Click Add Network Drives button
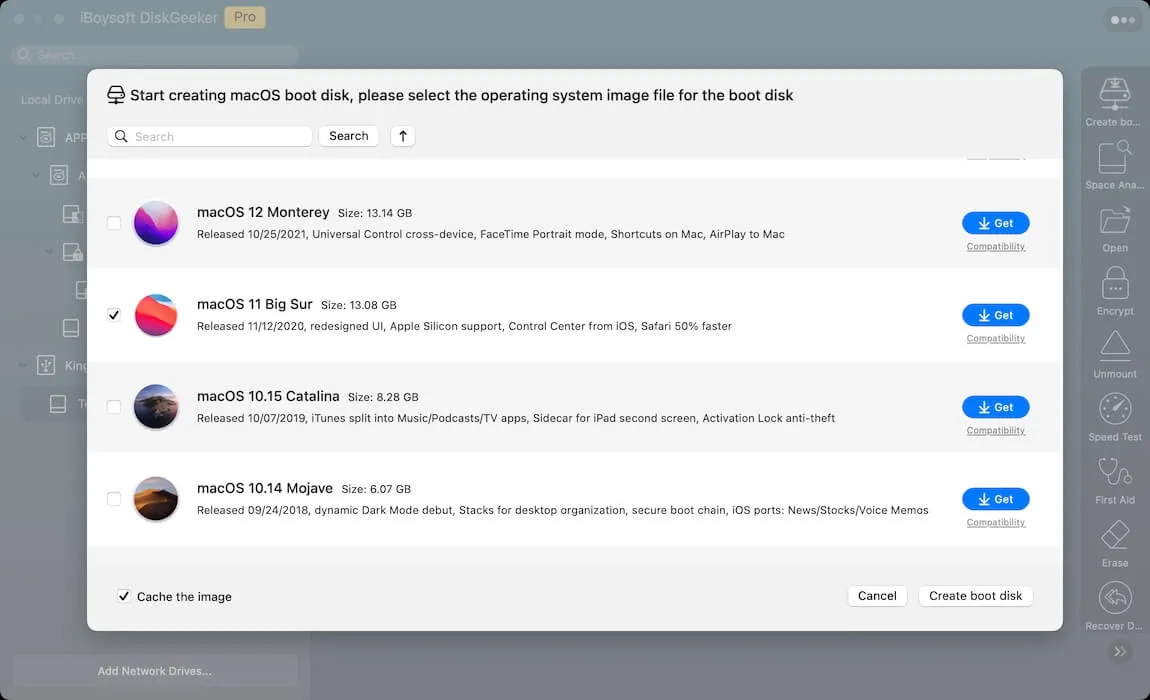1150x700 pixels. pyautogui.click(x=155, y=671)
